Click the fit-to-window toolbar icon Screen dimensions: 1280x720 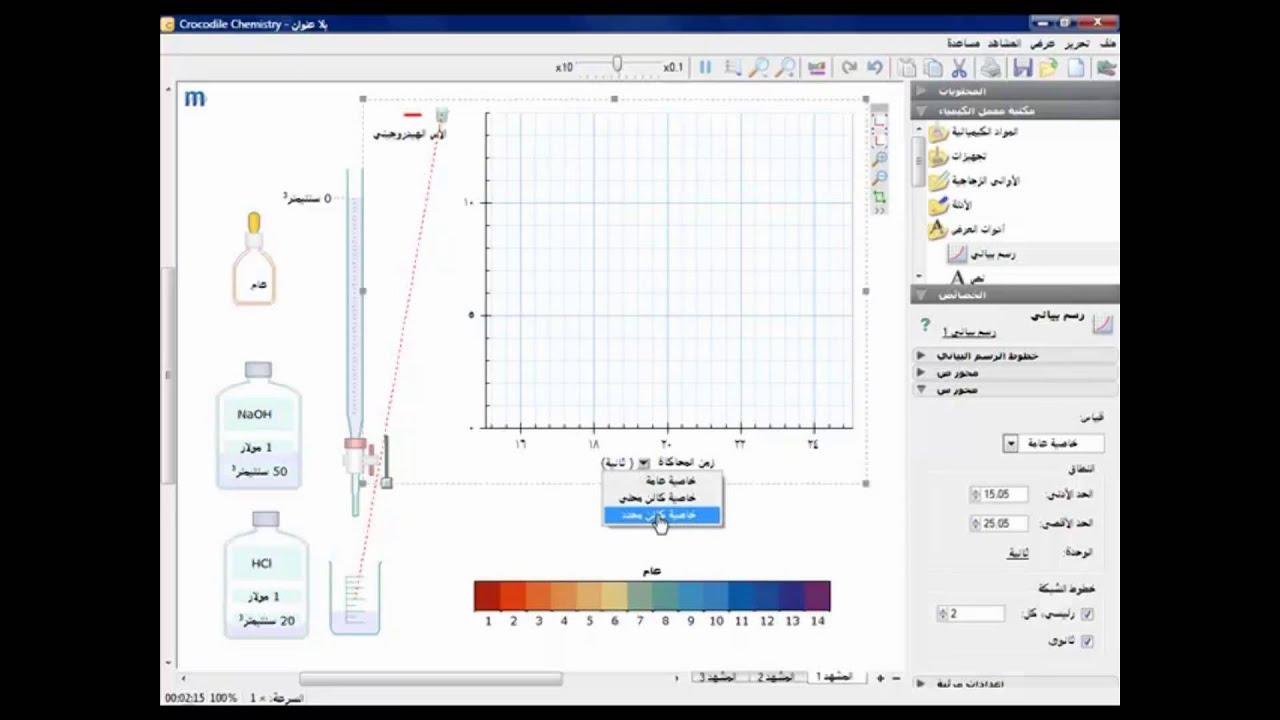(733, 68)
